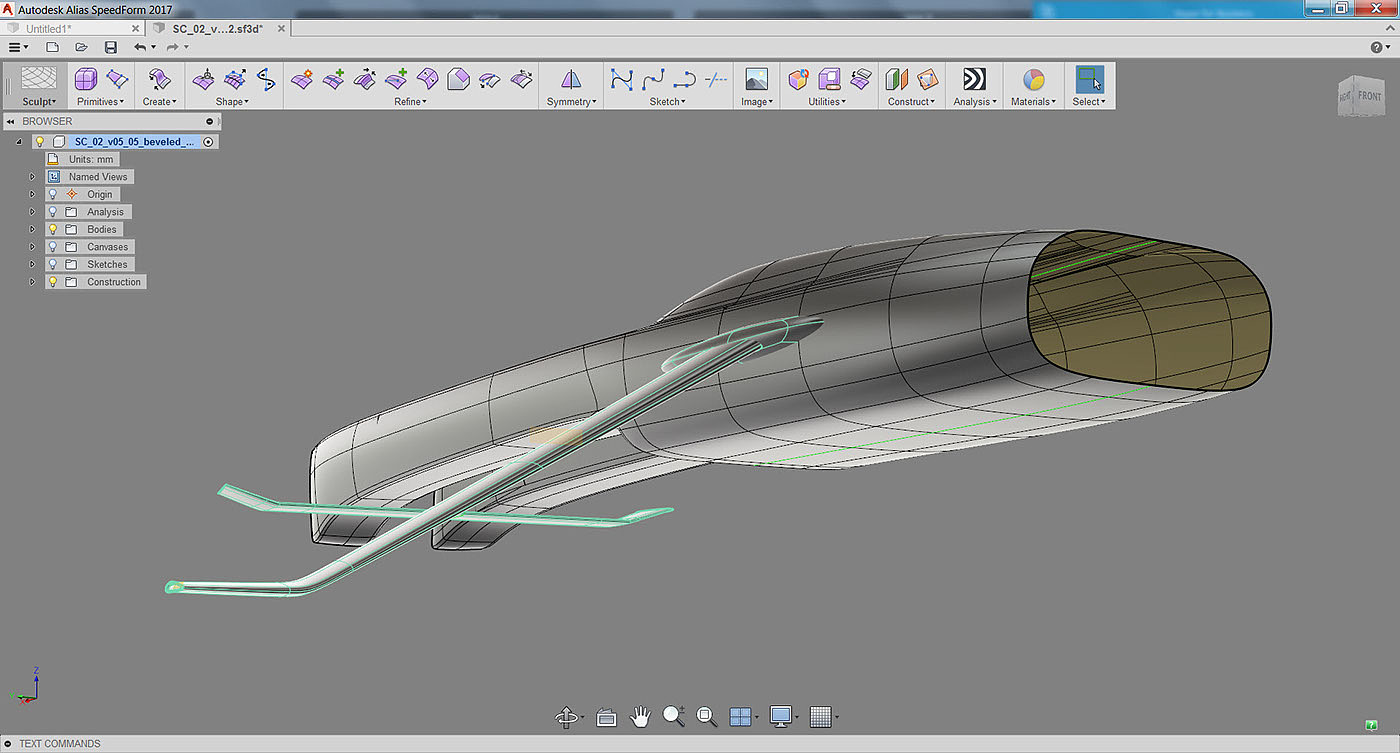Click the Box primitive icon in Primitives
The width and height of the screenshot is (1400, 753).
click(86, 80)
